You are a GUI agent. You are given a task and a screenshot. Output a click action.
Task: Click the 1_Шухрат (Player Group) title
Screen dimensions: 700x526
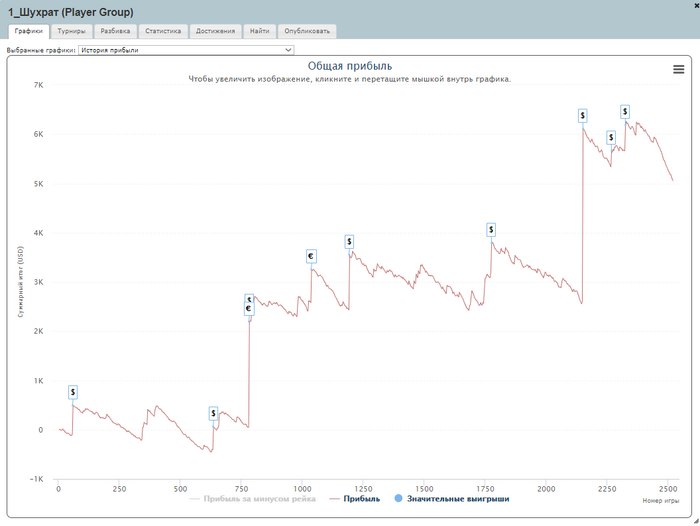[x=71, y=12]
